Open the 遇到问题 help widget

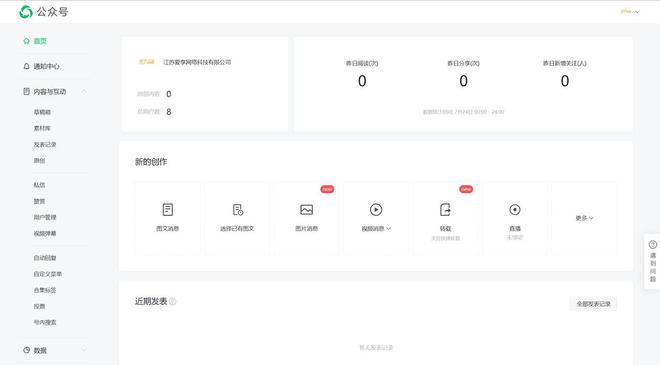[652, 261]
